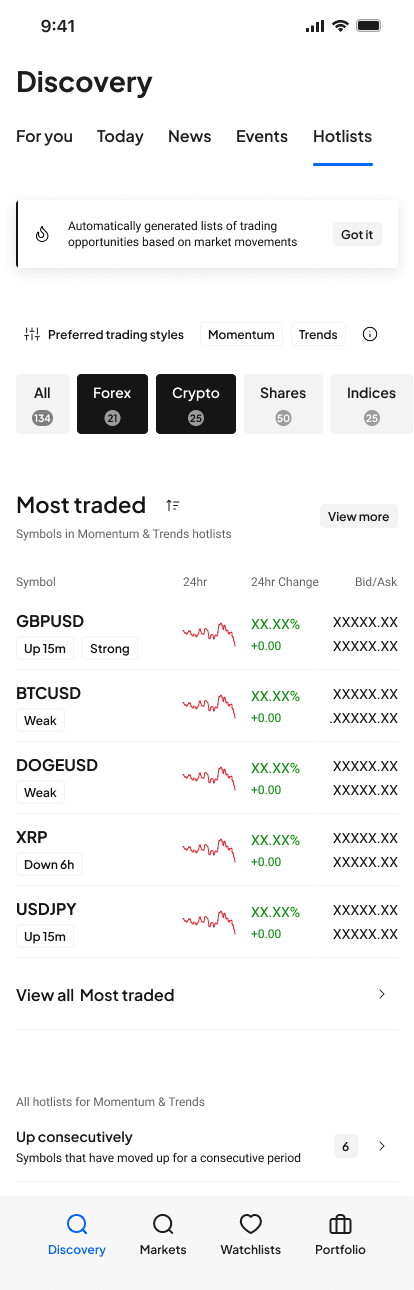Open Markets from bottom navigation
The image size is (414, 1290).
[x=163, y=1235]
